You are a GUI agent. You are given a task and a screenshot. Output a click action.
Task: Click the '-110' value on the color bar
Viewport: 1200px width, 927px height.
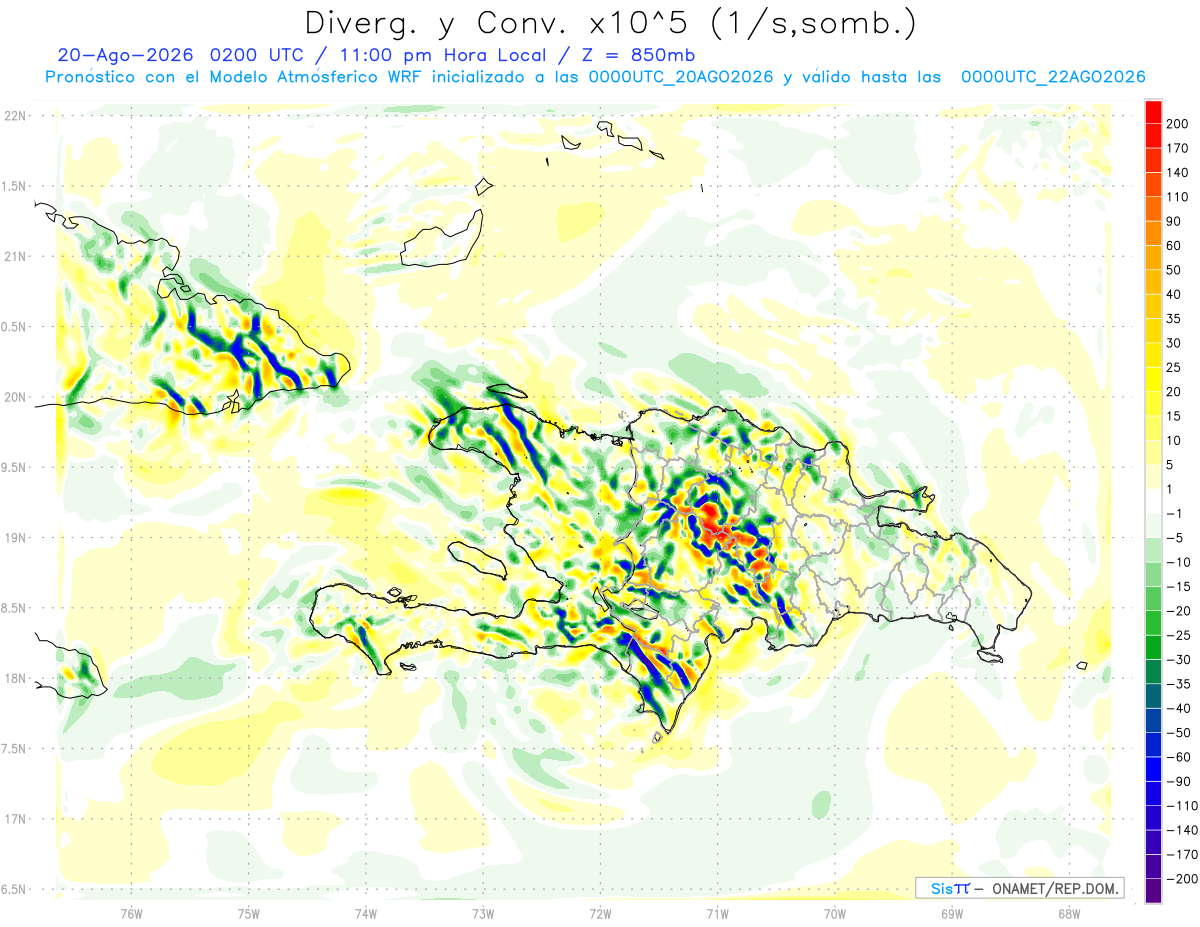click(1182, 806)
